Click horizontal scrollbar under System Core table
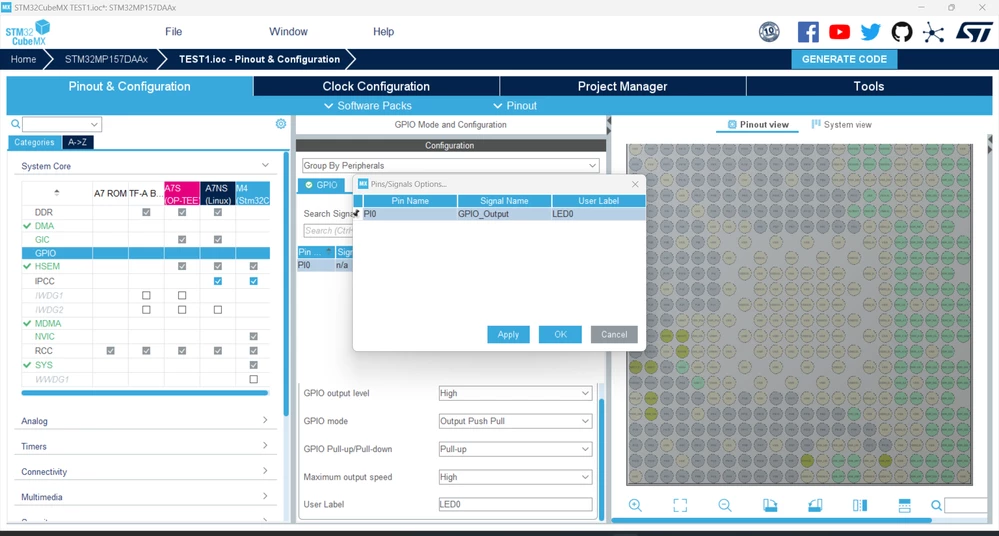999x536 pixels. 145,393
